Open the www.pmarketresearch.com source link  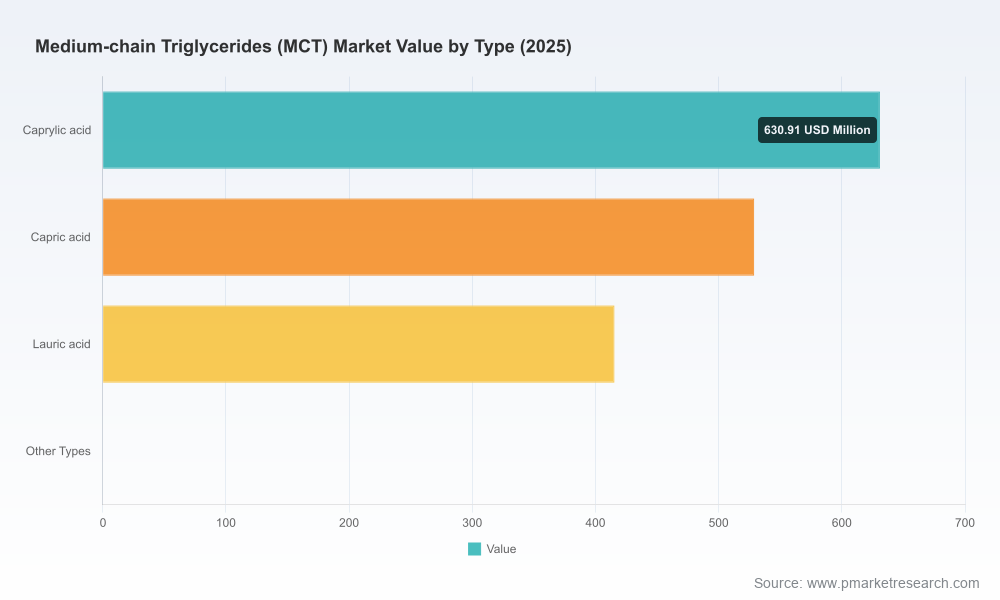[x=893, y=583]
